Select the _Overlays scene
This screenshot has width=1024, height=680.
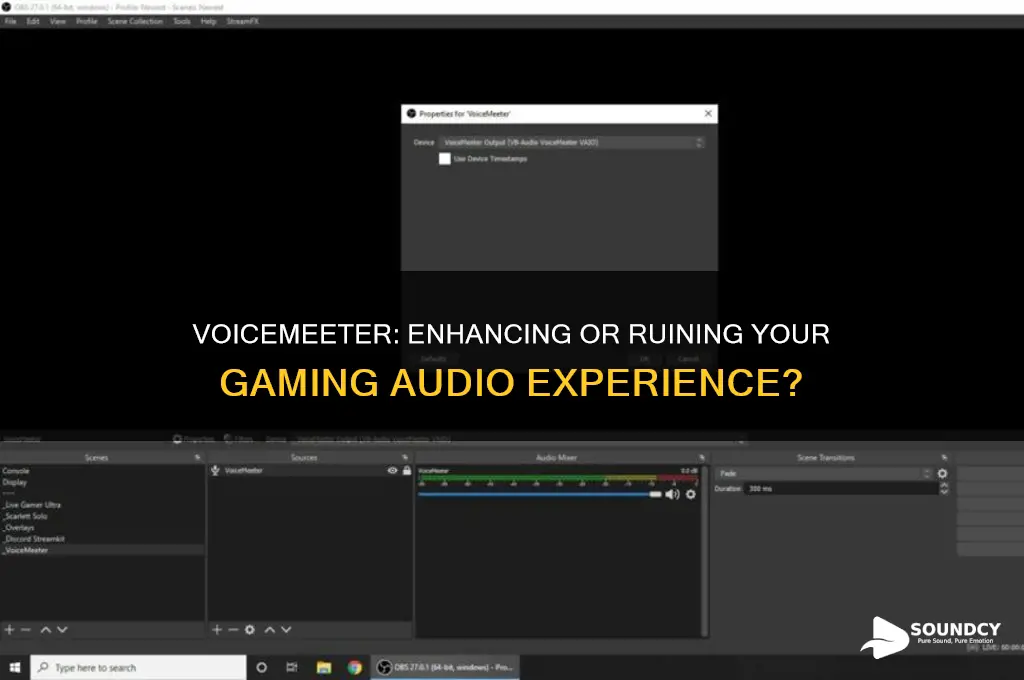pyautogui.click(x=18, y=527)
